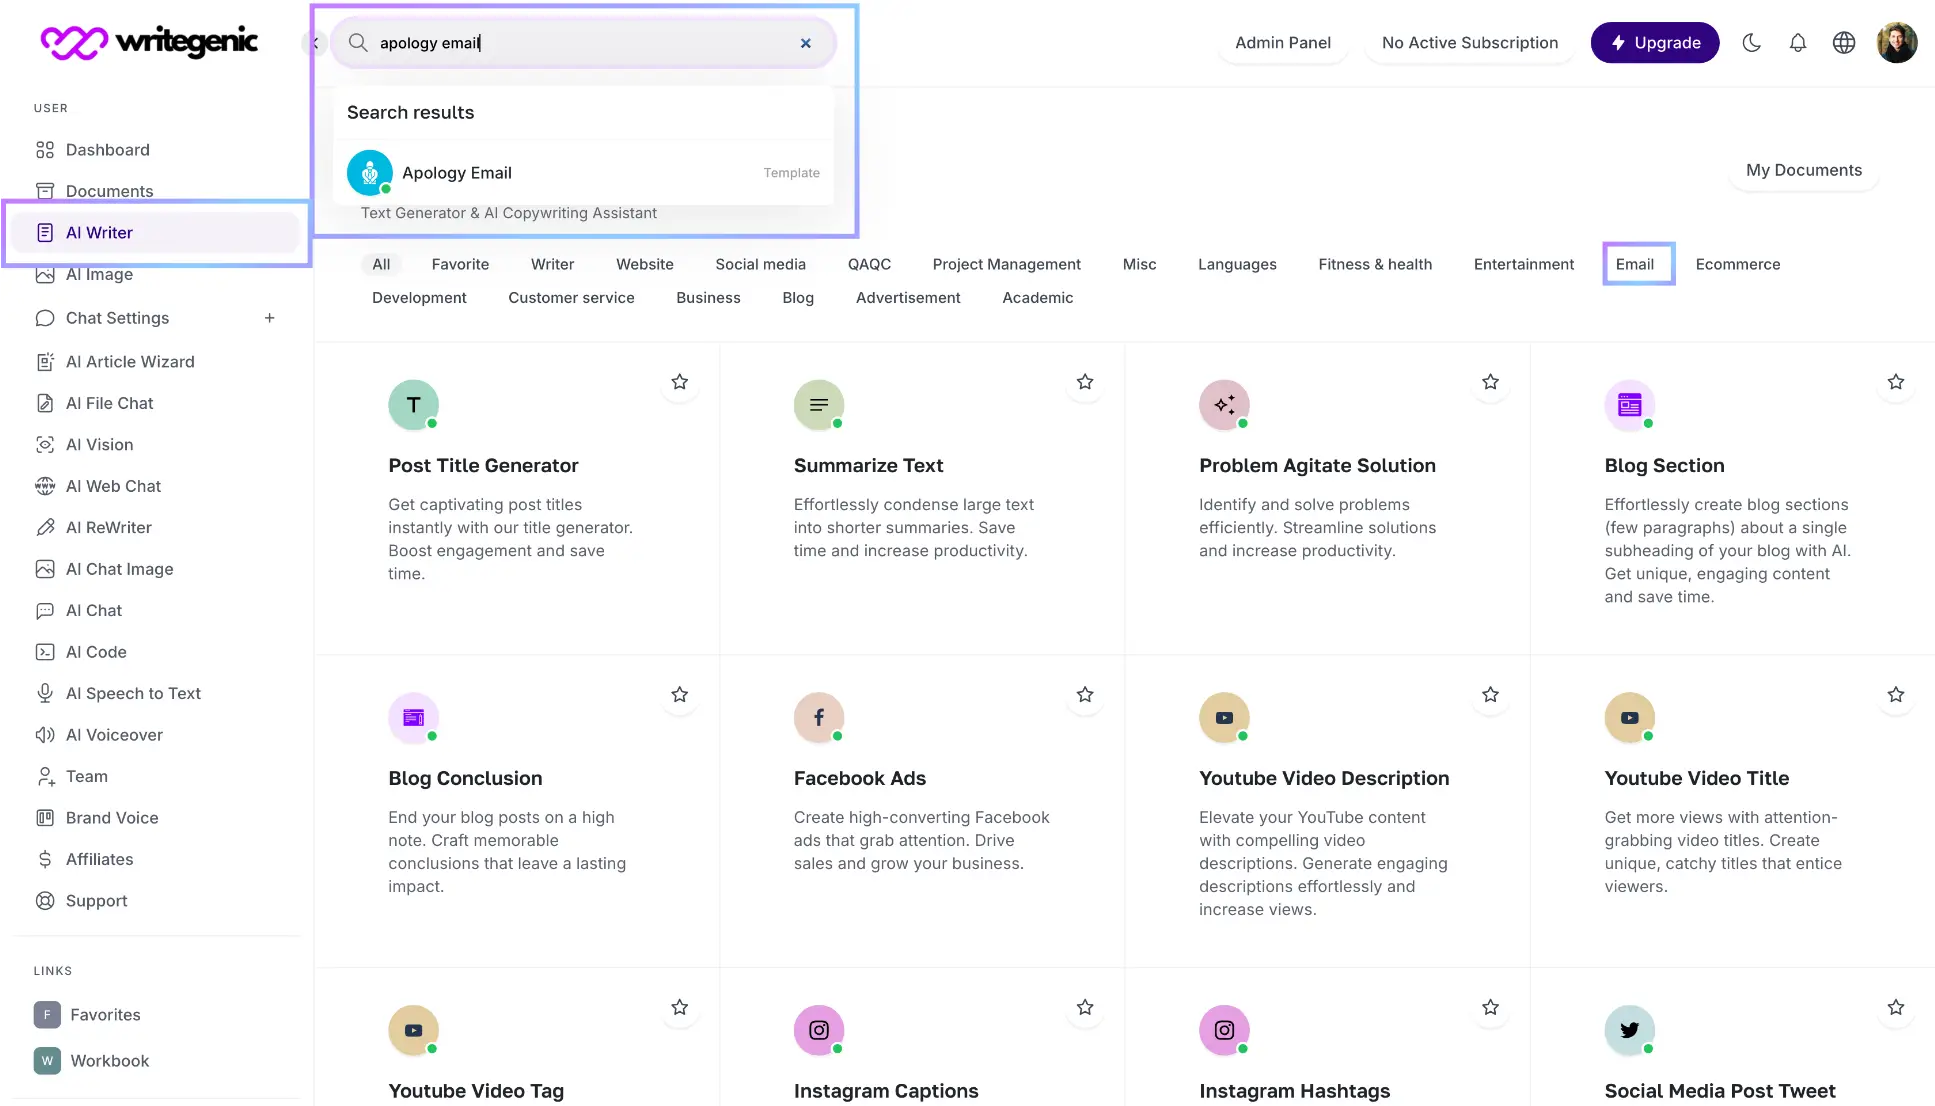The height and width of the screenshot is (1106, 1935).
Task: Navigate to Brand Voice settings
Action: [112, 818]
